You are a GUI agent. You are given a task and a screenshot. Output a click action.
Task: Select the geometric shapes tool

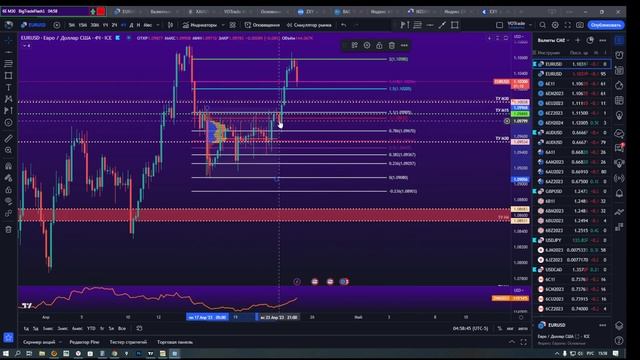(x=8, y=76)
